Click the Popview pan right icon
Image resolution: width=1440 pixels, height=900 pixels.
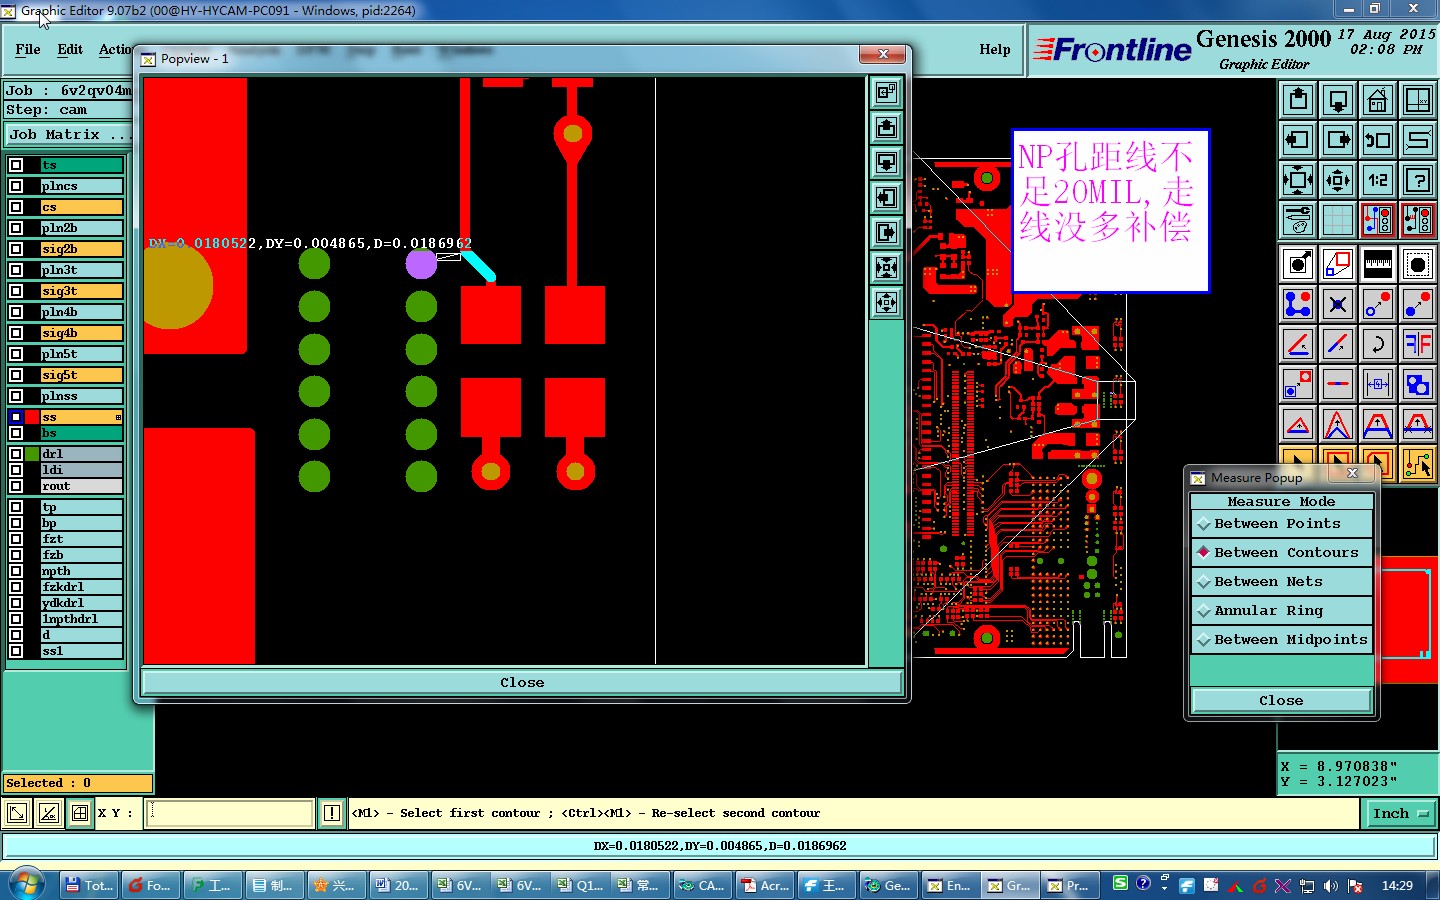pos(887,233)
